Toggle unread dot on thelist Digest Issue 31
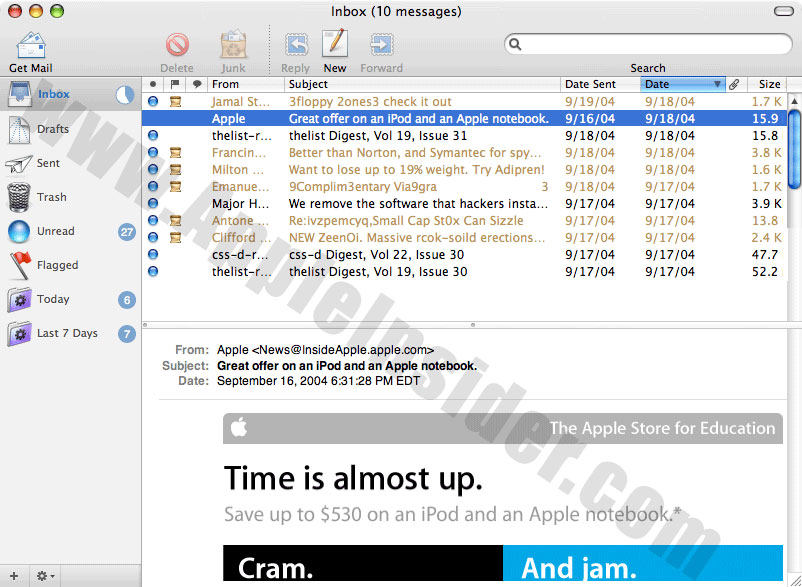This screenshot has width=802, height=587. point(152,136)
